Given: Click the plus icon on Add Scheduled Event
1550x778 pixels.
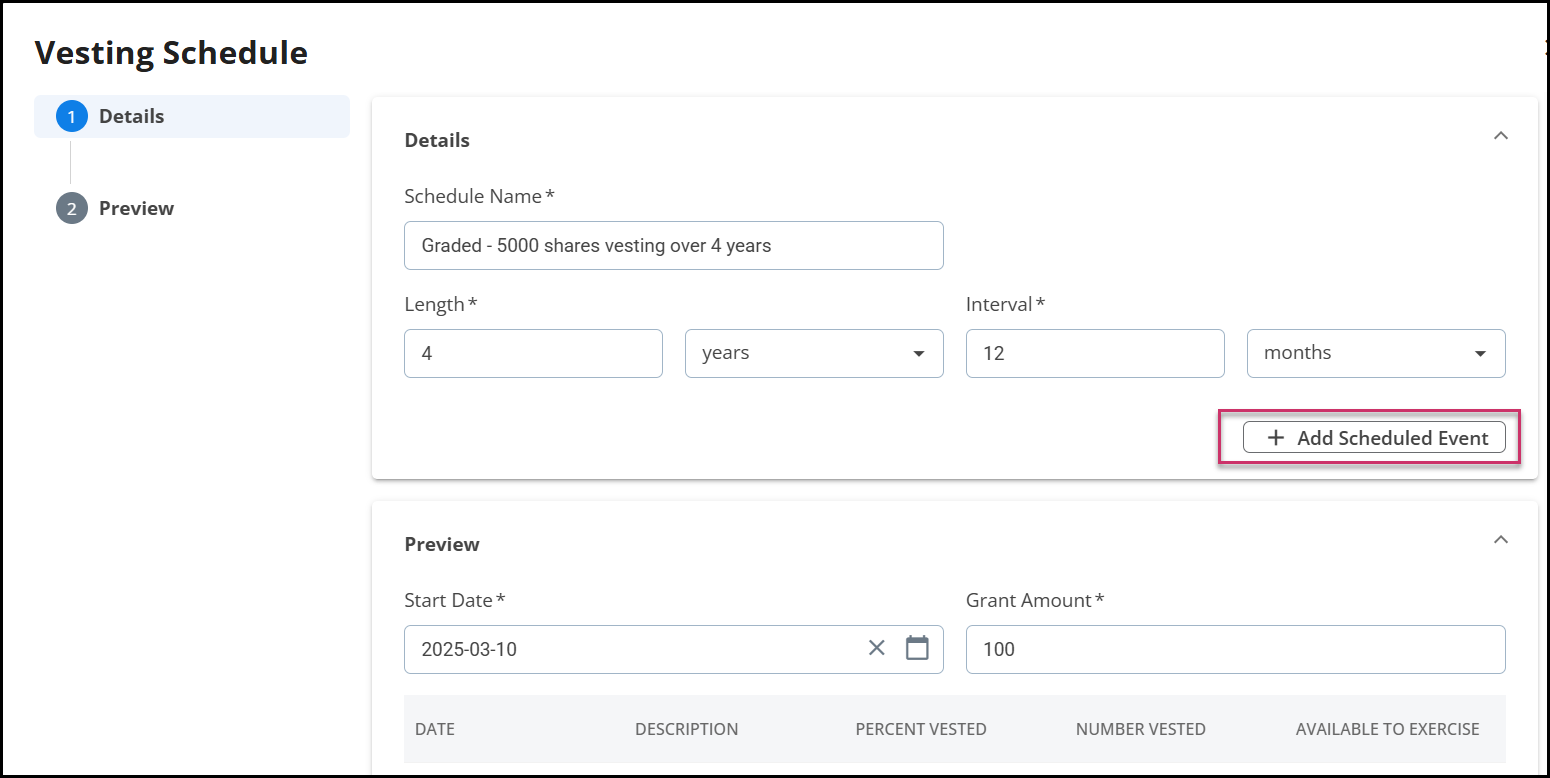Looking at the screenshot, I should tap(1275, 438).
